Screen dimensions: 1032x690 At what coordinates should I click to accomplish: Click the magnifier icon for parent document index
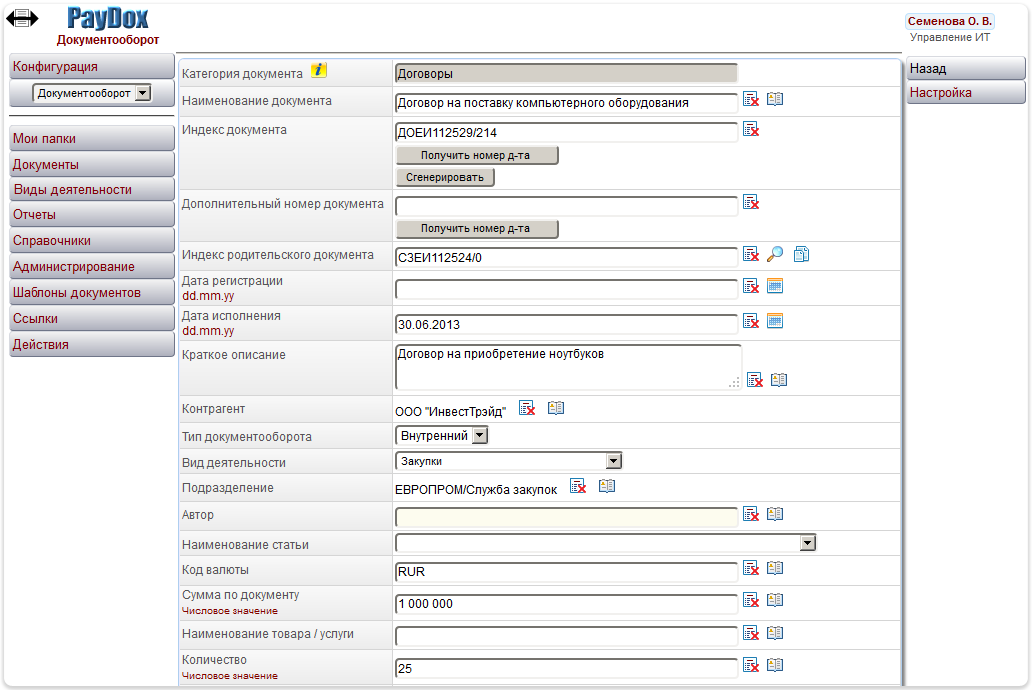(x=774, y=255)
